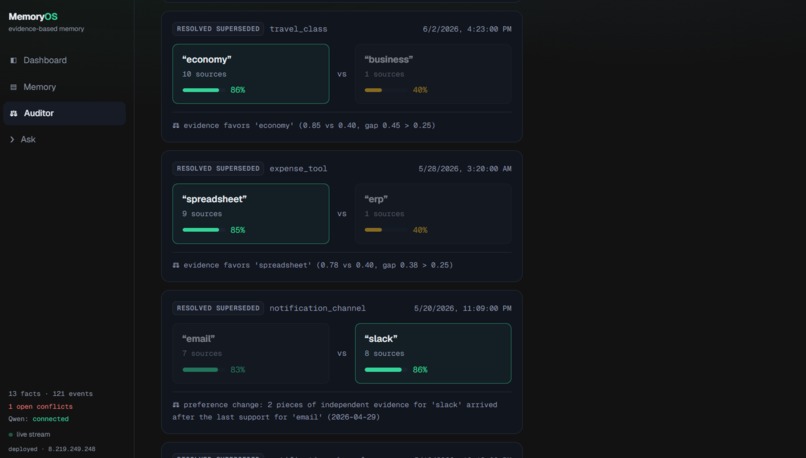Screen dimensions: 806x458
Task: Select the "business" value card
Action: tap(433, 74)
